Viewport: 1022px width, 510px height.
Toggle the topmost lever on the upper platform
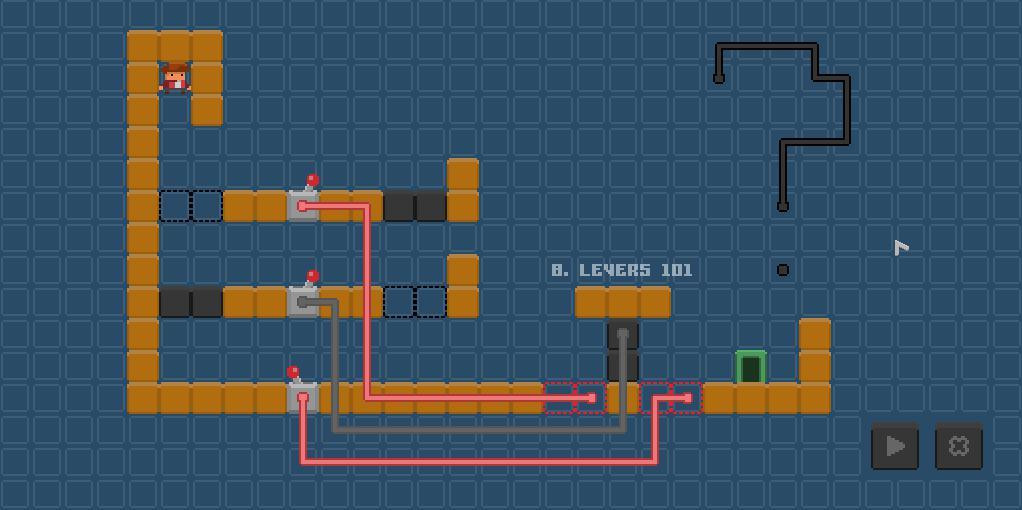point(304,198)
